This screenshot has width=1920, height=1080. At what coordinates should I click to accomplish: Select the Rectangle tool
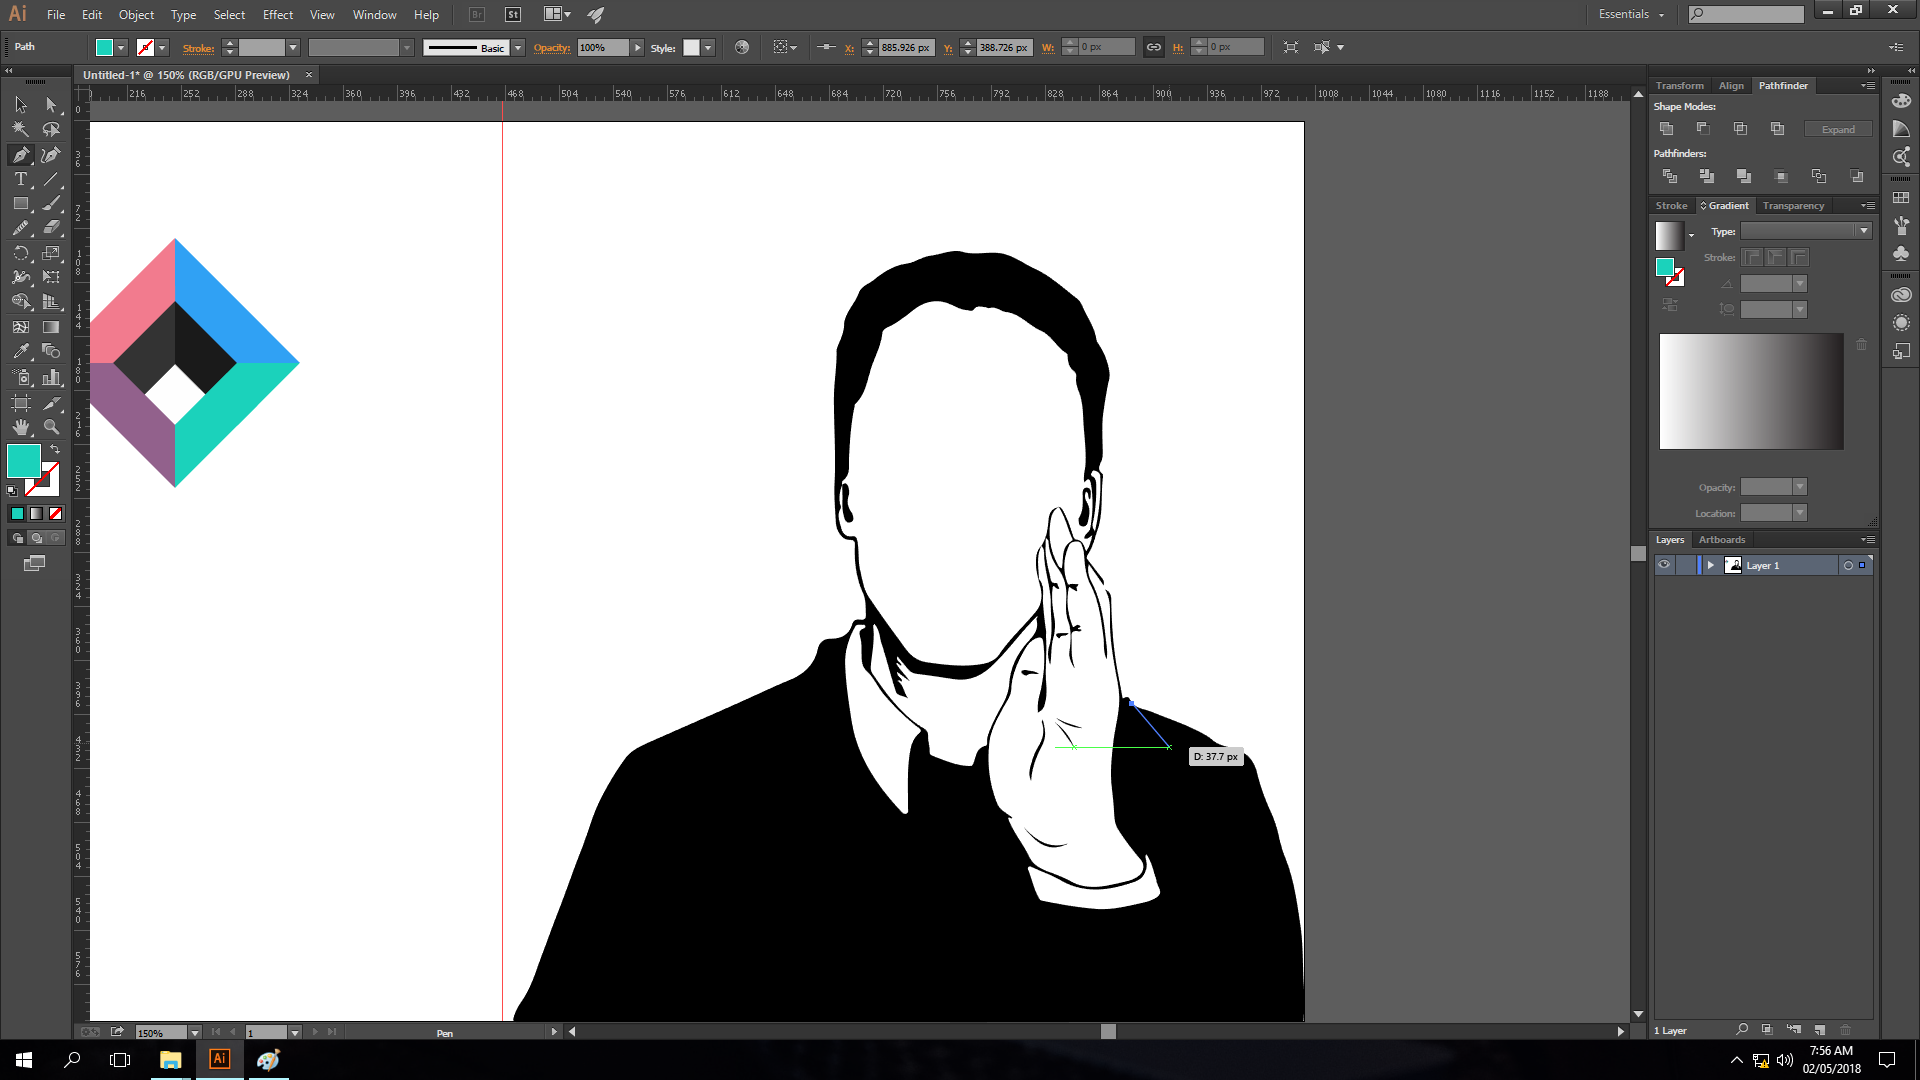click(x=21, y=203)
